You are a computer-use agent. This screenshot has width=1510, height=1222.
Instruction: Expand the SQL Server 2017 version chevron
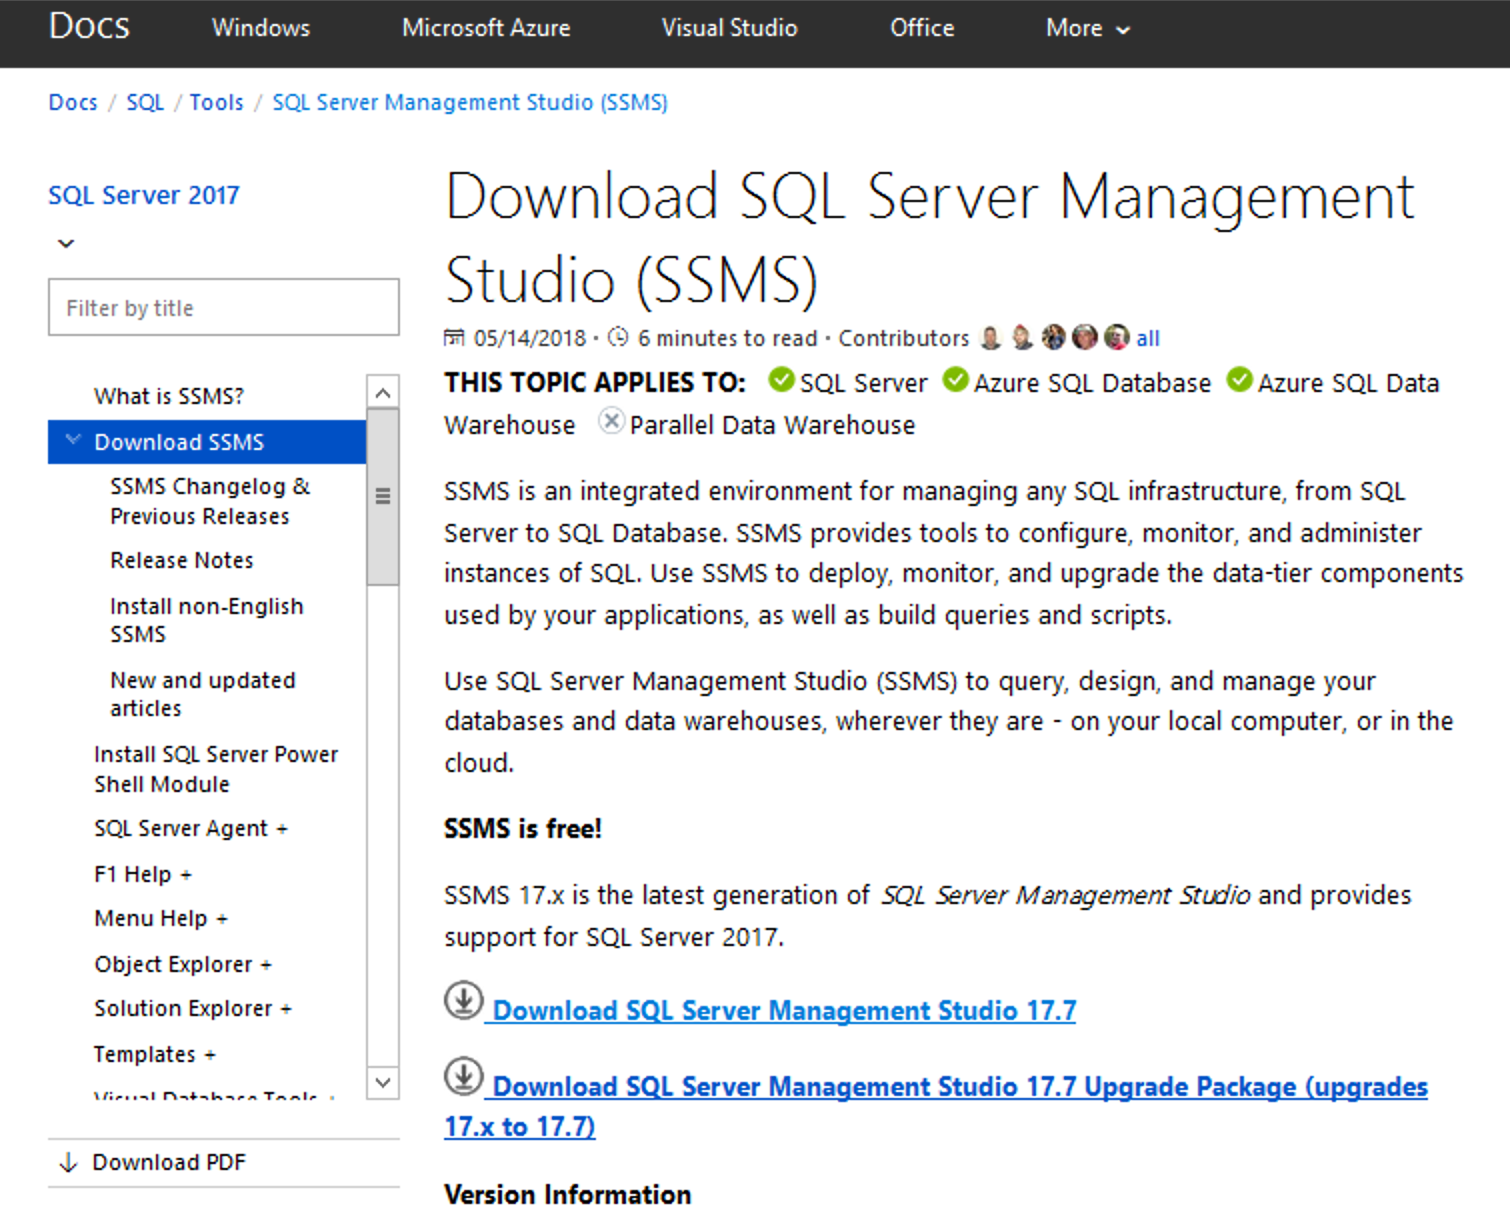coord(66,243)
